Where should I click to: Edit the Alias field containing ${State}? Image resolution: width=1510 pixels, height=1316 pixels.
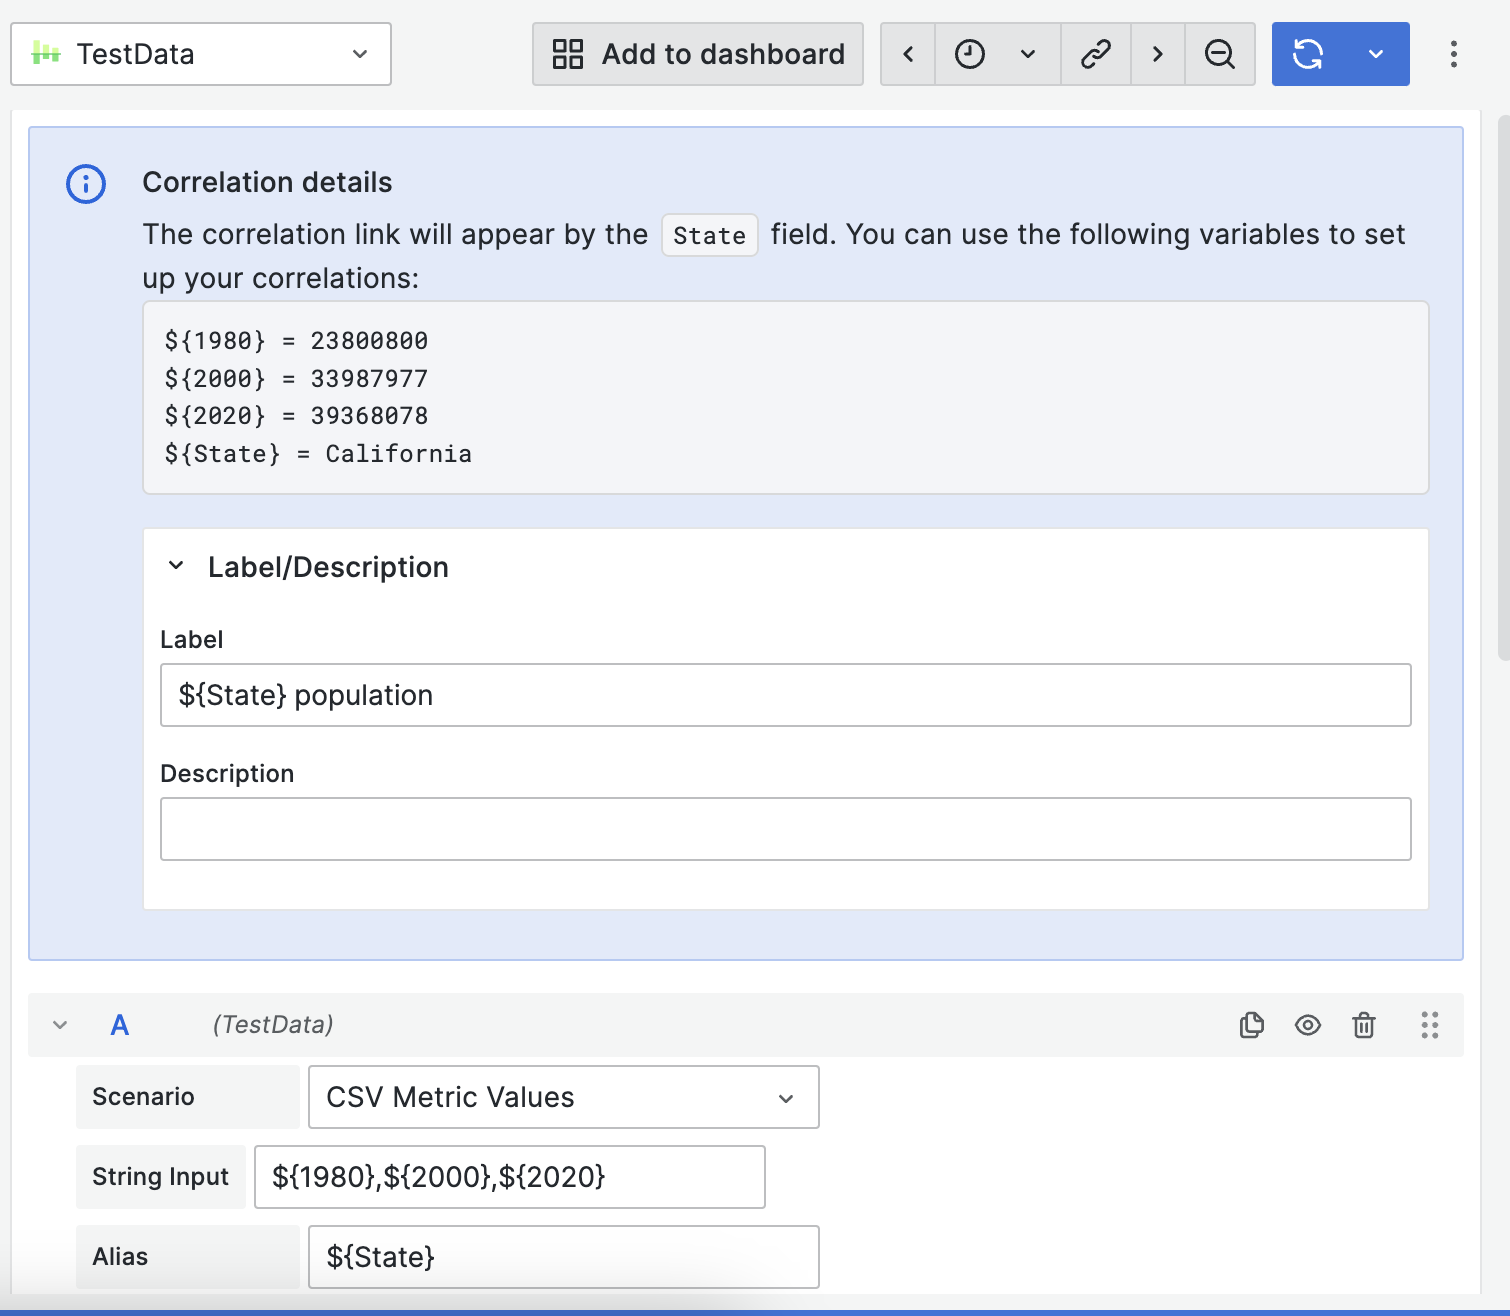(x=563, y=1257)
